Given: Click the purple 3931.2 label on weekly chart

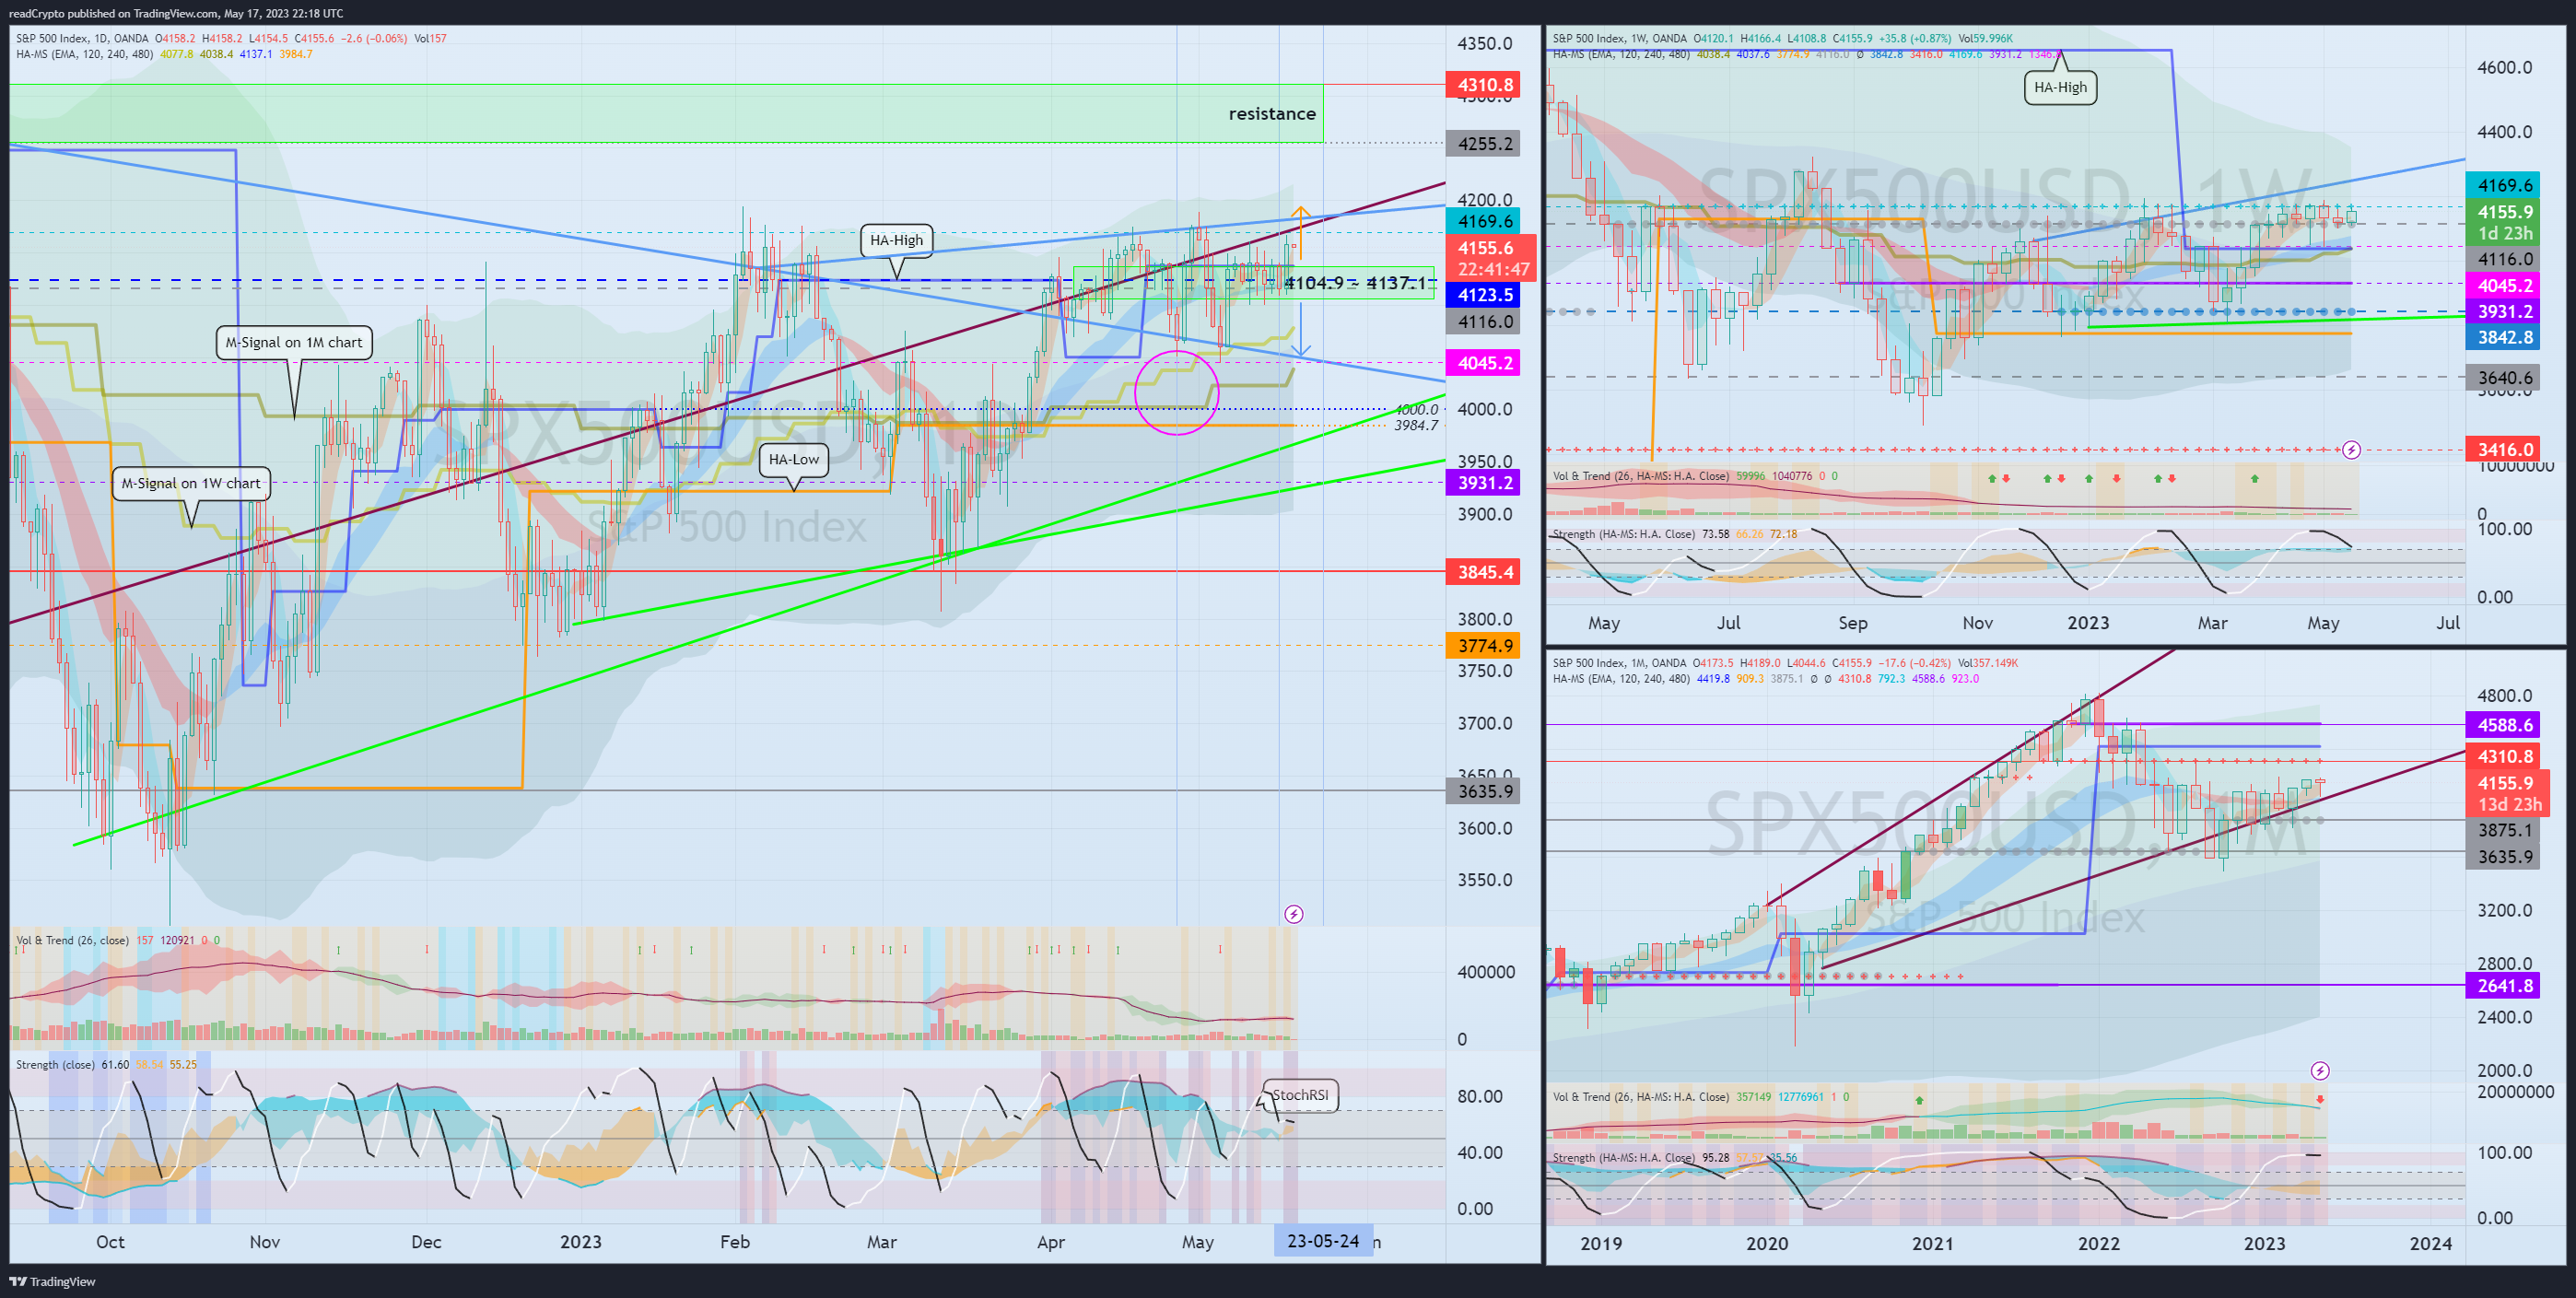Looking at the screenshot, I should coord(2504,312).
